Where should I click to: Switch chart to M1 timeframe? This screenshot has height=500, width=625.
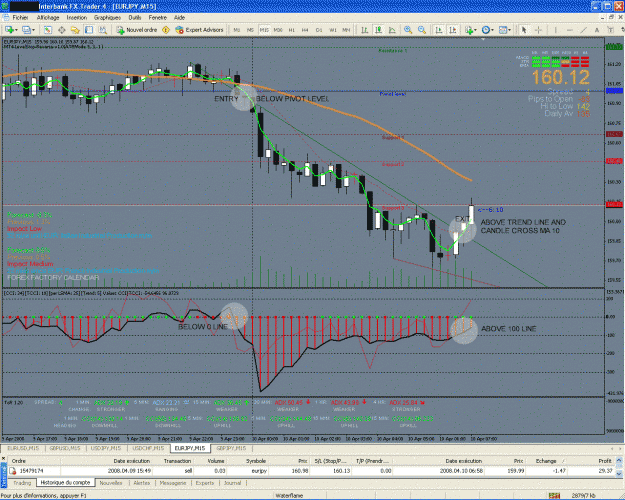(237, 30)
